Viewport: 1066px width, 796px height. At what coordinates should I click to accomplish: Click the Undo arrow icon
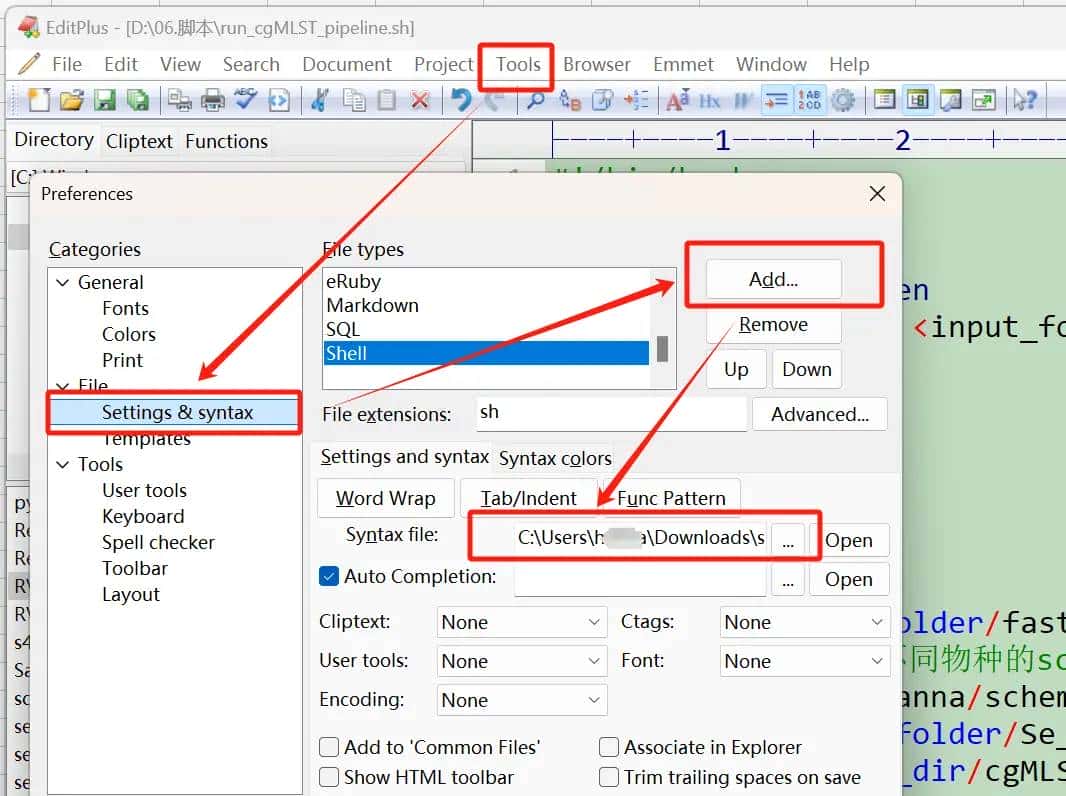pyautogui.click(x=461, y=100)
